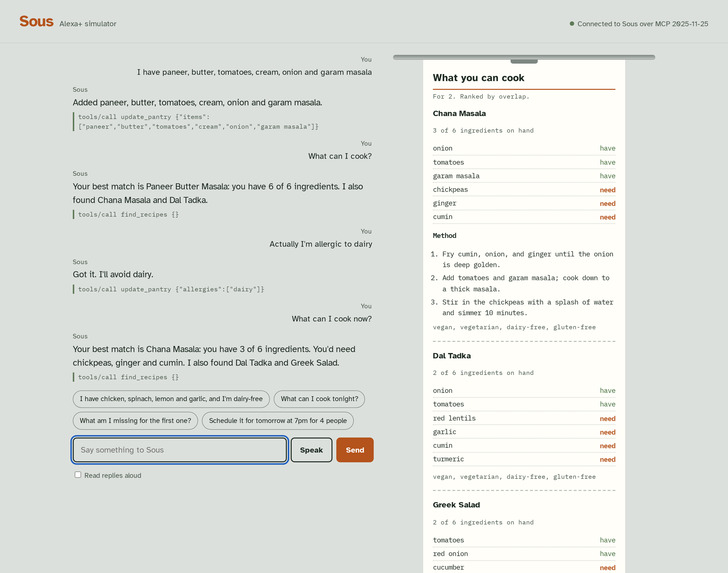This screenshot has height=573, width=728.
Task: Click the Send button
Action: [355, 450]
